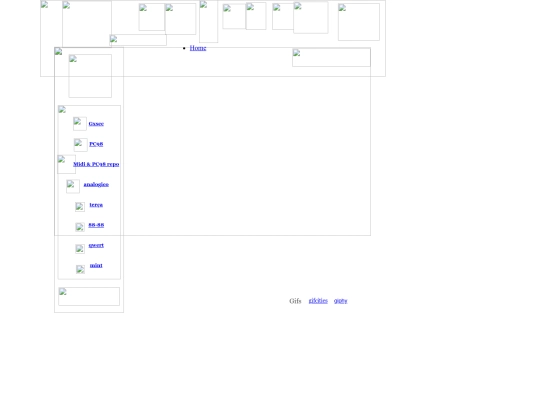Follow the mint link

96,266
